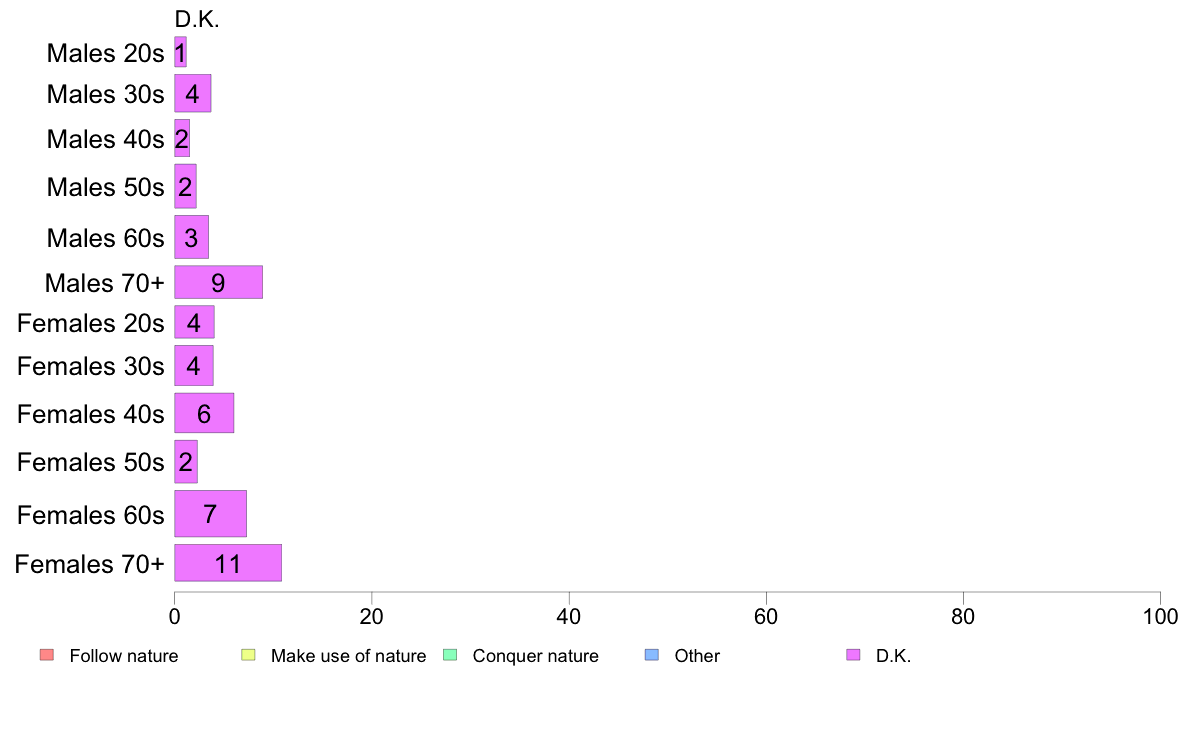Click the 40 tick on the x-axis
This screenshot has width=1188, height=736.
569,616
